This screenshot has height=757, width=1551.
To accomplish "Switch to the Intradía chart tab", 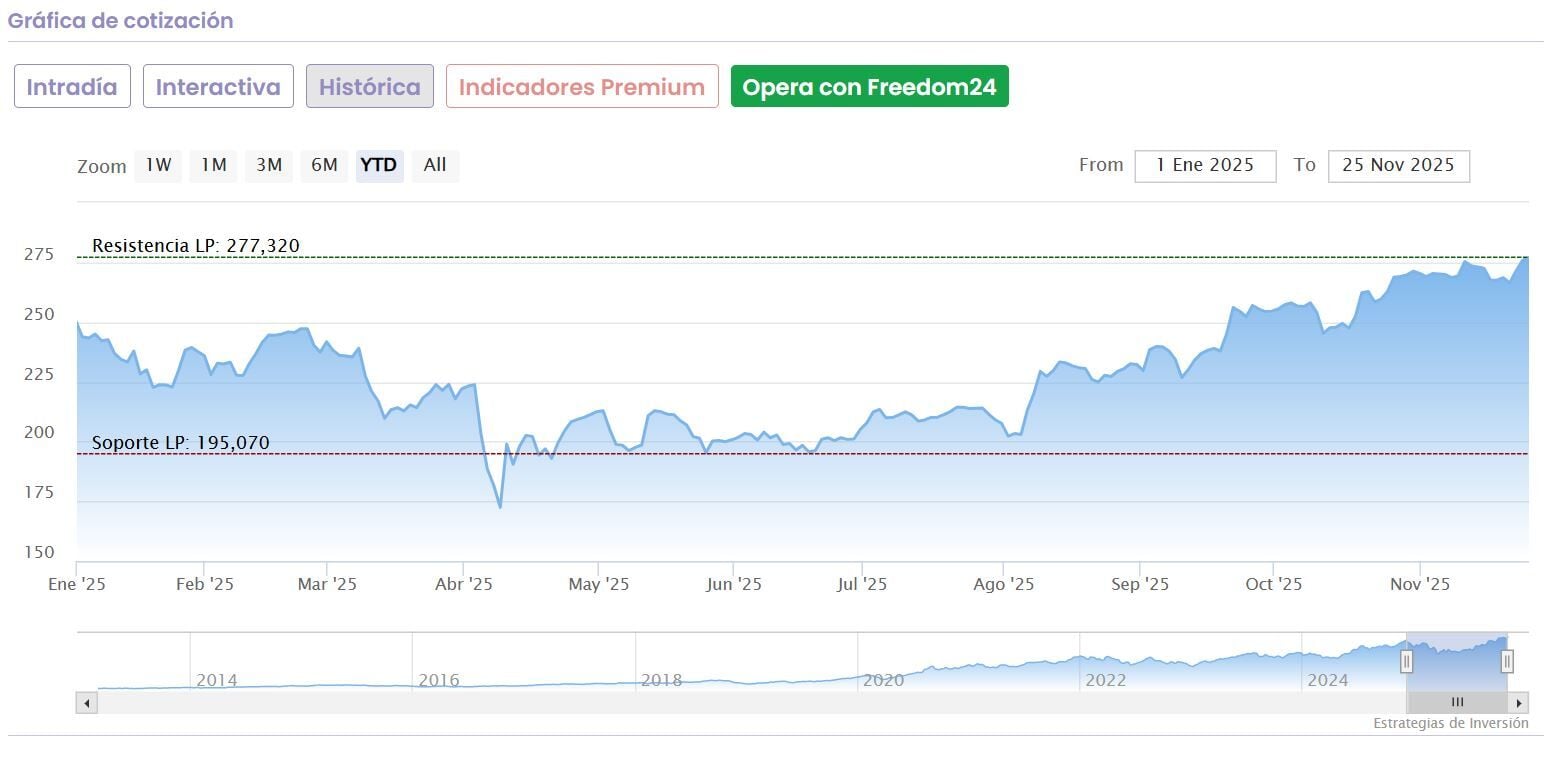I will pos(72,87).
